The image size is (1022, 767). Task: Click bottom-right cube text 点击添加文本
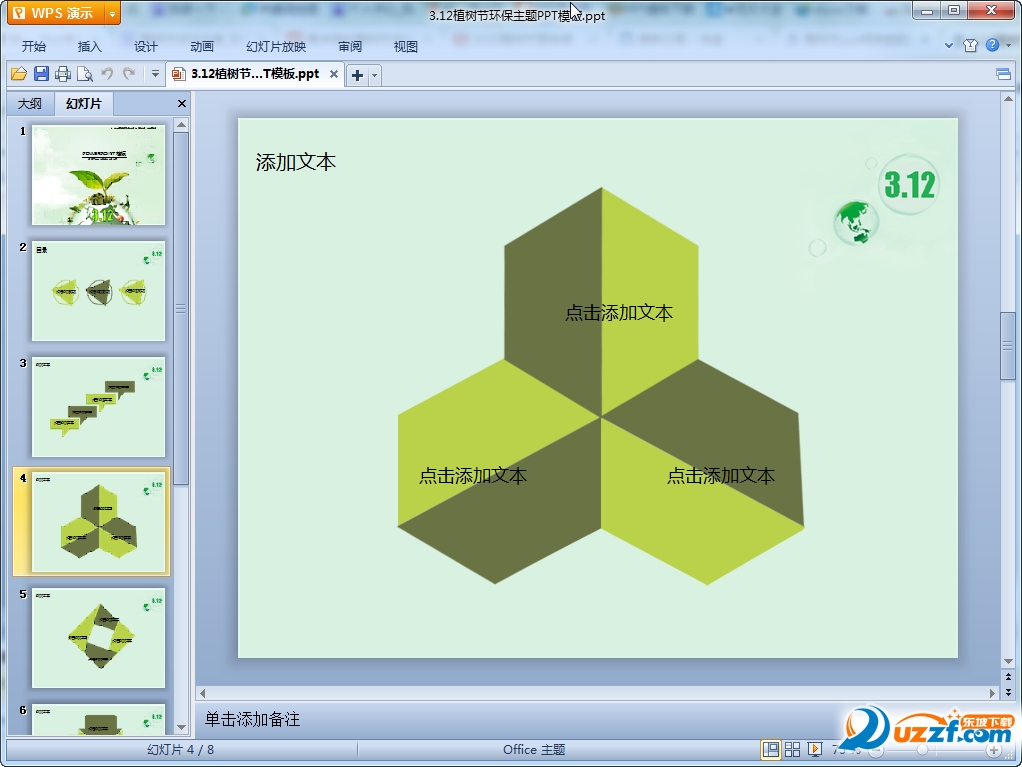721,476
